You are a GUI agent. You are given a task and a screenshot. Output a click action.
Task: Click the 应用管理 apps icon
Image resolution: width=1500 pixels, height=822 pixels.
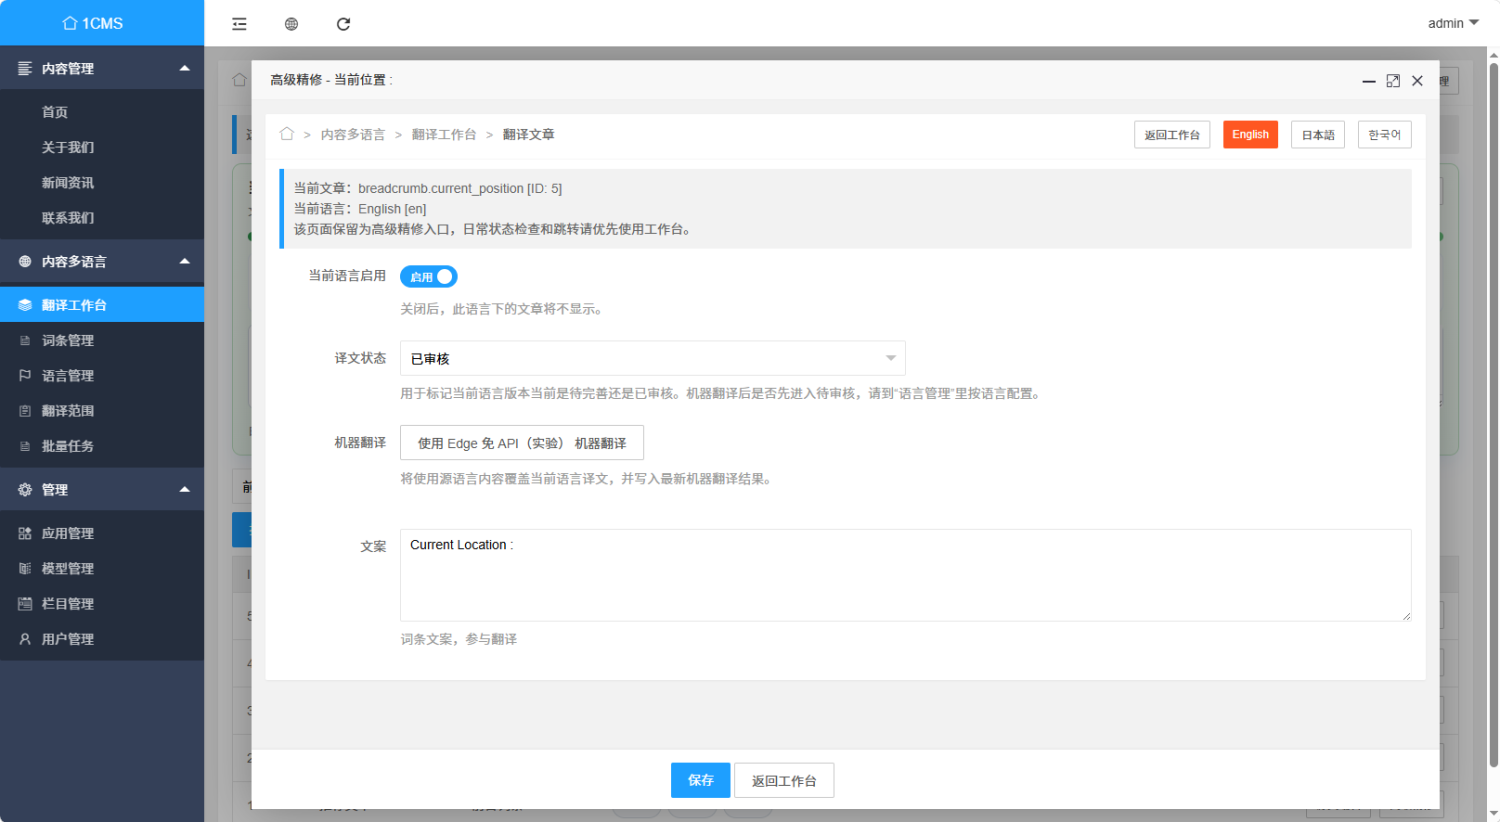[25, 534]
